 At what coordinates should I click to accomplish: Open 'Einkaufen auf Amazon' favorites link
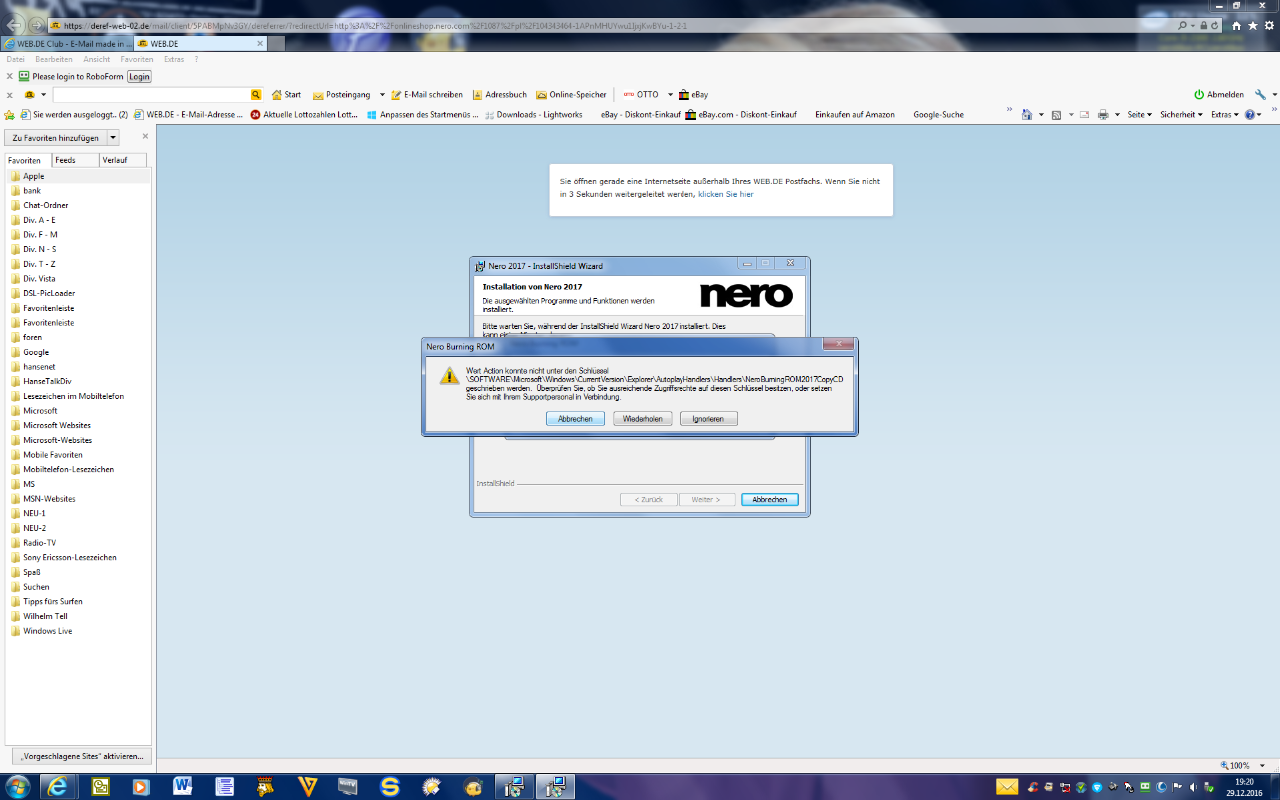(x=855, y=114)
